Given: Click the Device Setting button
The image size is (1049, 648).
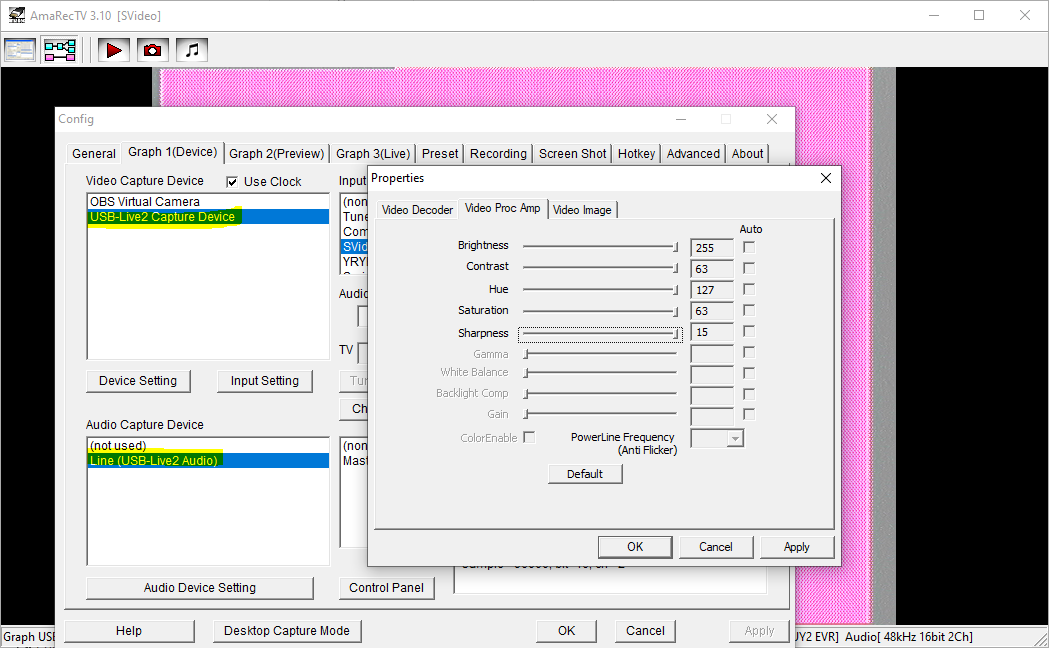Looking at the screenshot, I should tap(138, 381).
